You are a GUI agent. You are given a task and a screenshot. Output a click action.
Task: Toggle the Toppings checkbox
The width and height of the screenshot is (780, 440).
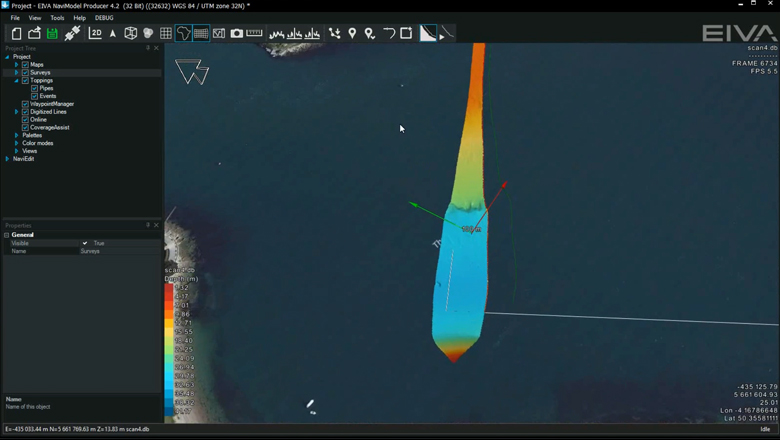click(25, 81)
